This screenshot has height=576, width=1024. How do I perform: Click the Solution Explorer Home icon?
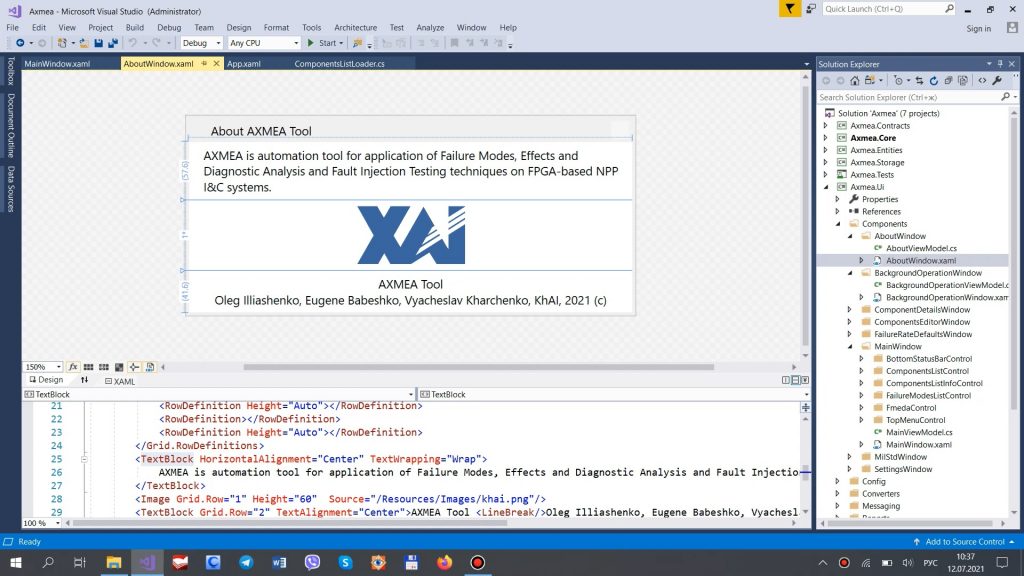(x=855, y=80)
